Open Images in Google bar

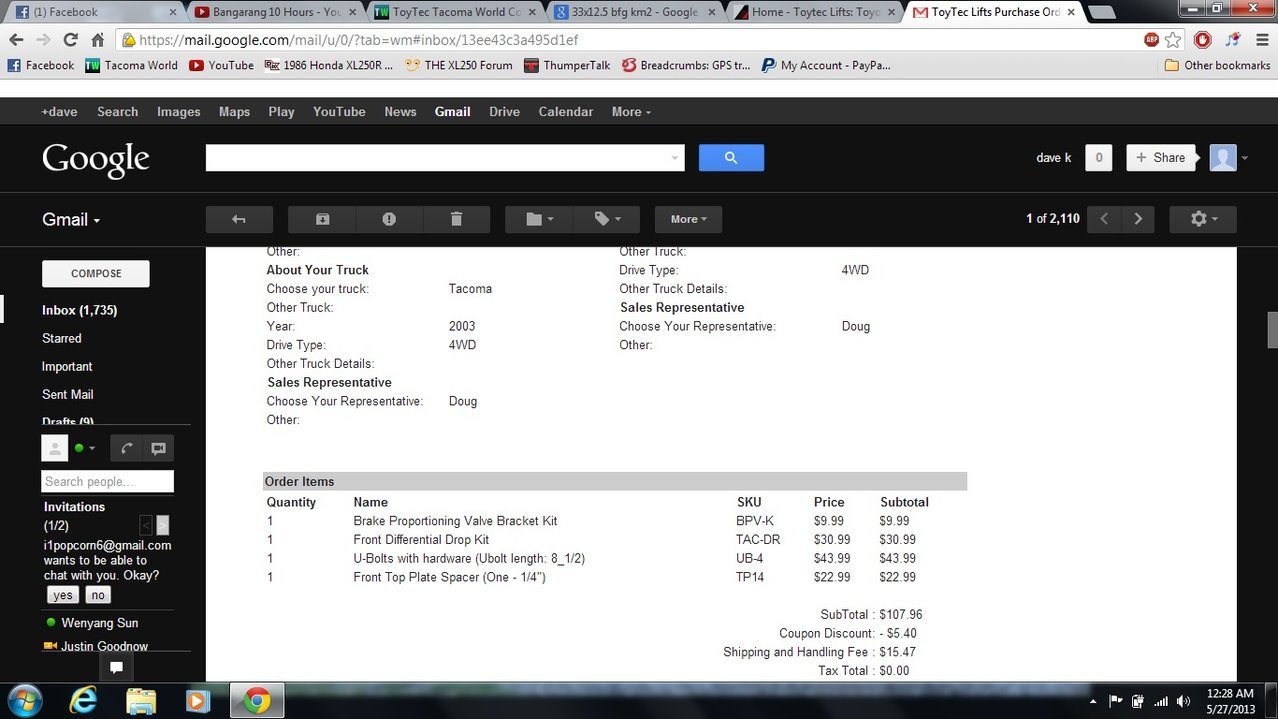click(179, 112)
